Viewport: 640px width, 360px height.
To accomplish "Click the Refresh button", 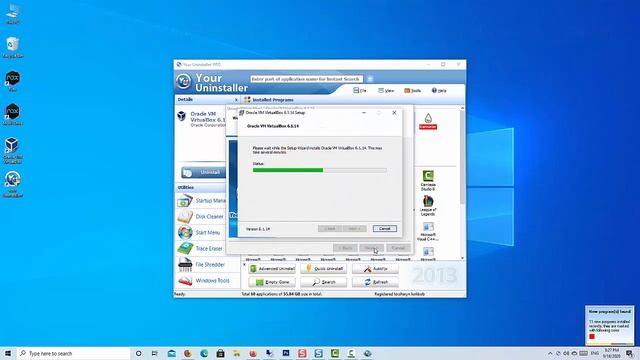I will pos(375,282).
